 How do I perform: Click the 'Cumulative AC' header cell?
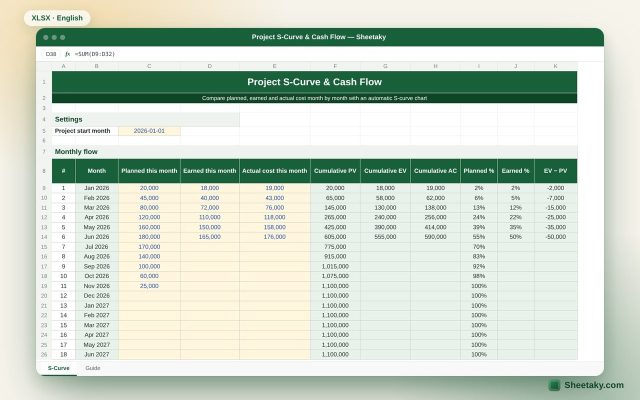(x=436, y=171)
